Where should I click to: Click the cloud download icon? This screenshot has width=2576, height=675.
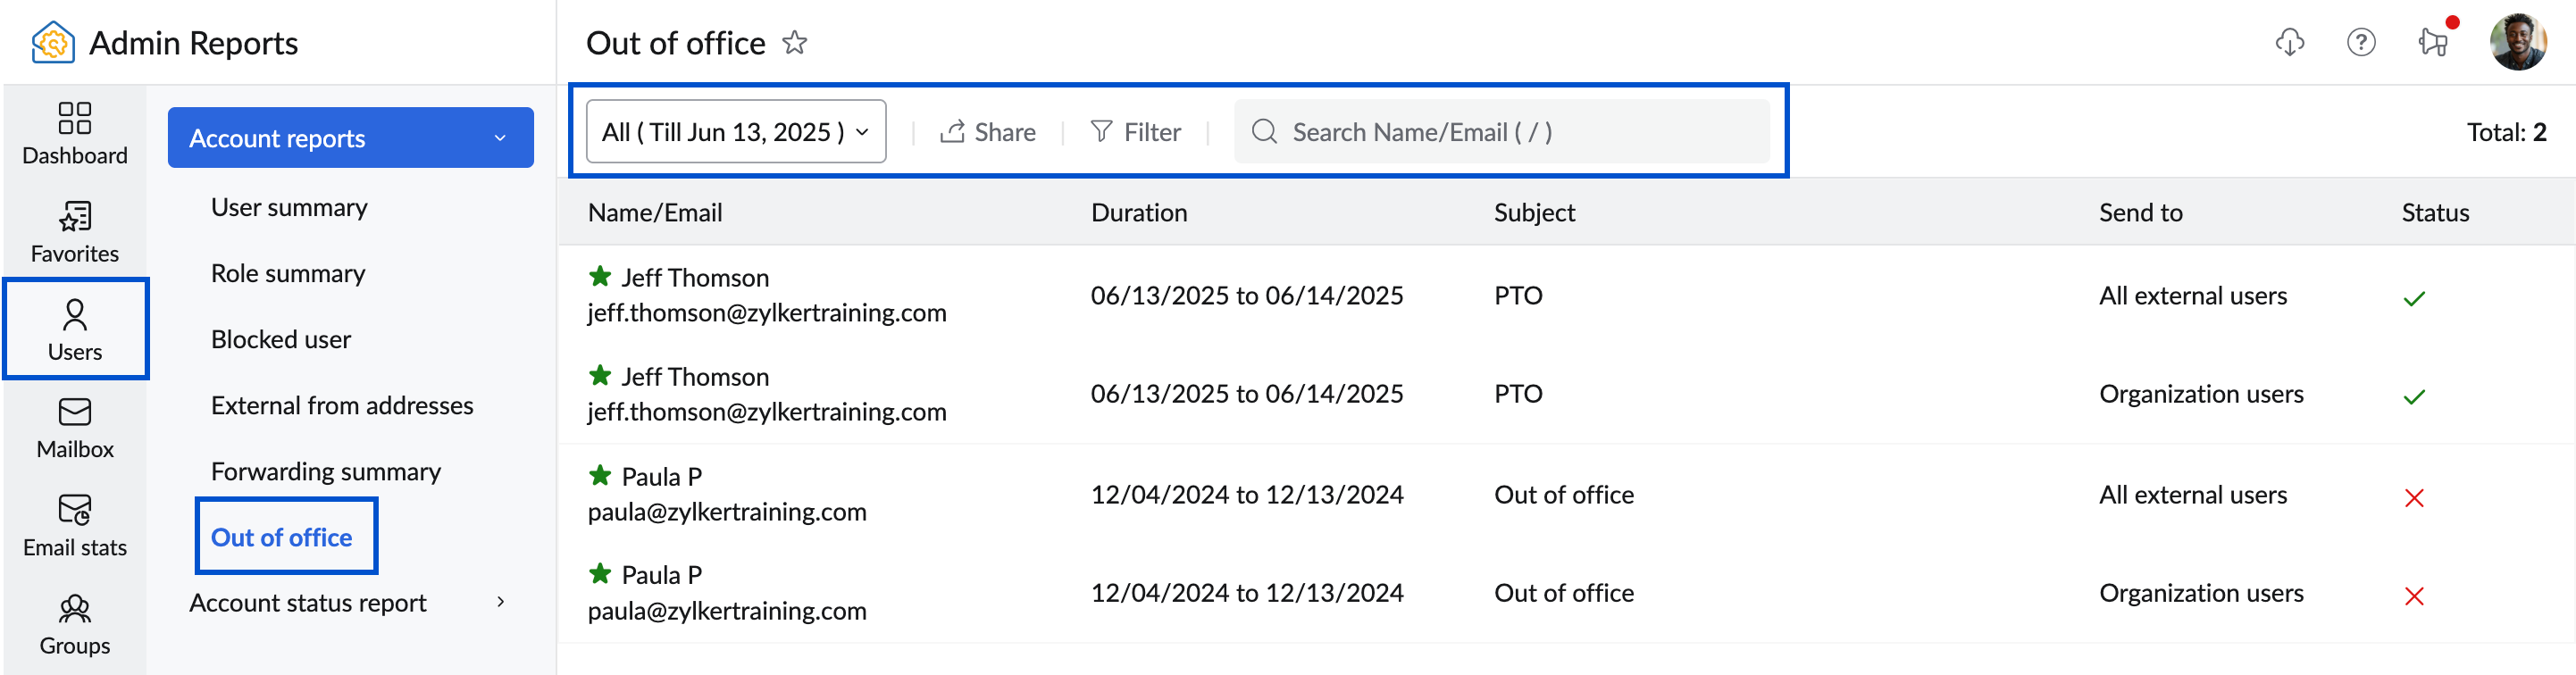click(x=2289, y=42)
